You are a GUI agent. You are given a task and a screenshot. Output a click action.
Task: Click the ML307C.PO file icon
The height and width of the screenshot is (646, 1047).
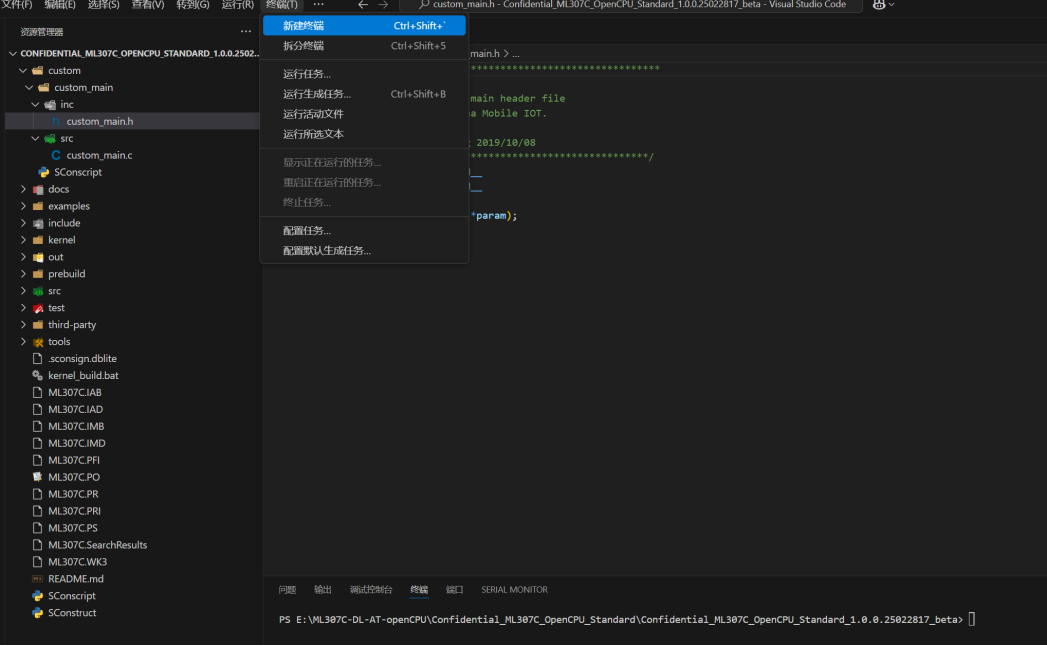pyautogui.click(x=37, y=477)
